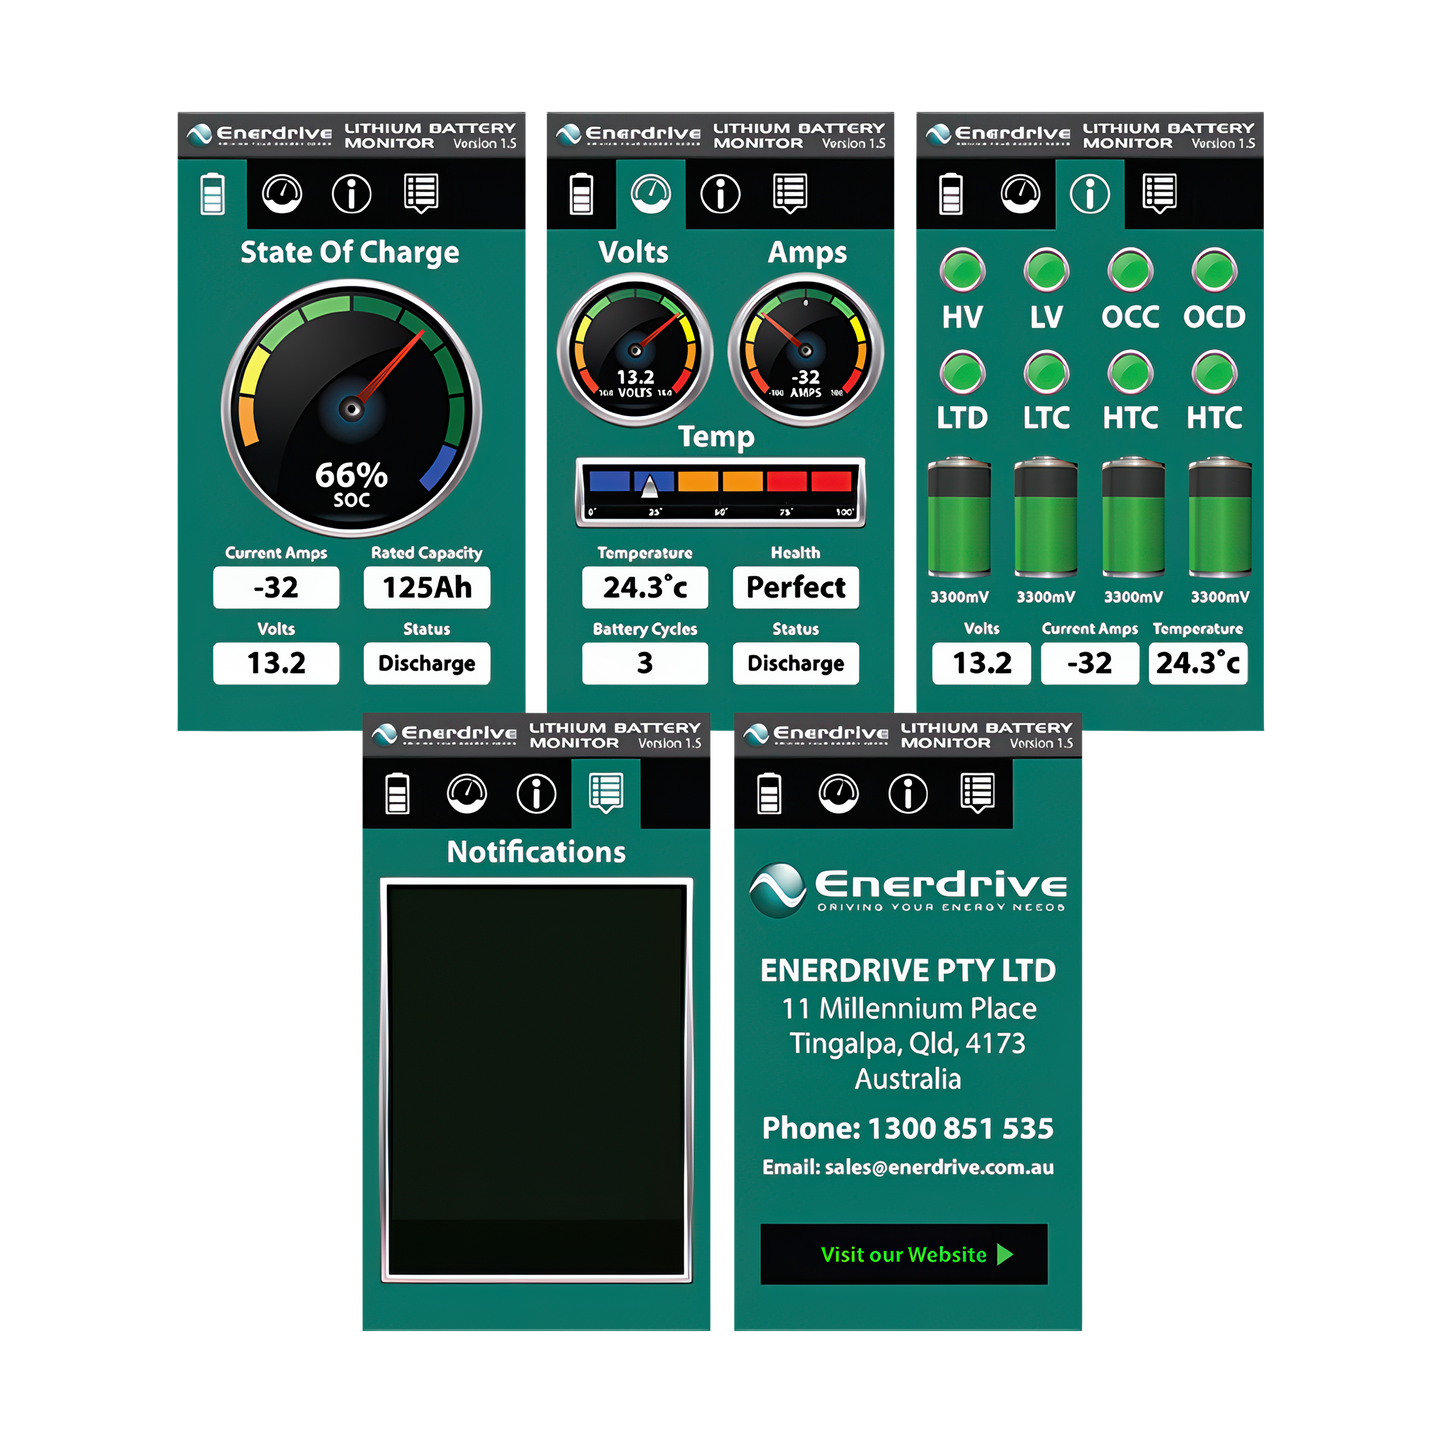Viewport: 1445px width, 1445px height.
Task: Tap battery icon in cell status screen
Action: tap(951, 193)
